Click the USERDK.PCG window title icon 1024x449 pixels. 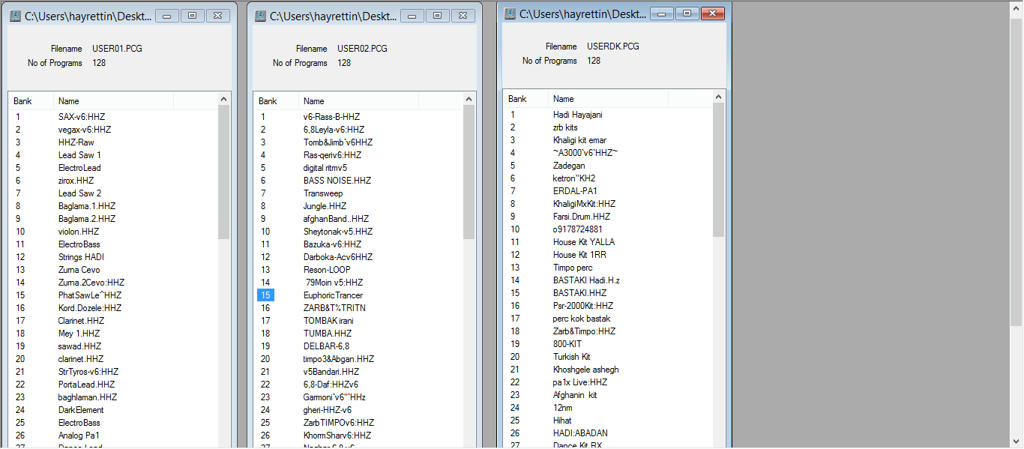click(x=510, y=13)
